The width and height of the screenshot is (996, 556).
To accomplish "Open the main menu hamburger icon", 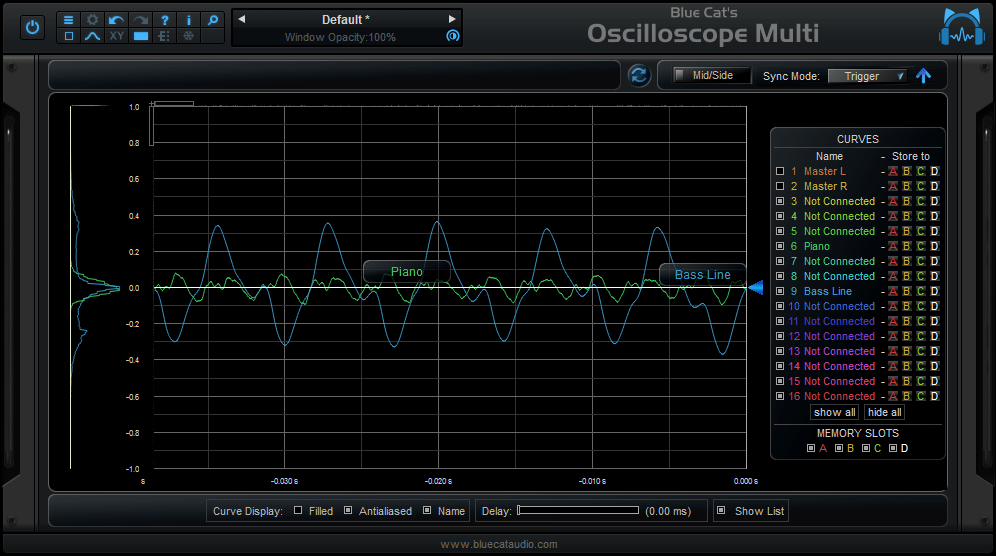I will tap(69, 20).
